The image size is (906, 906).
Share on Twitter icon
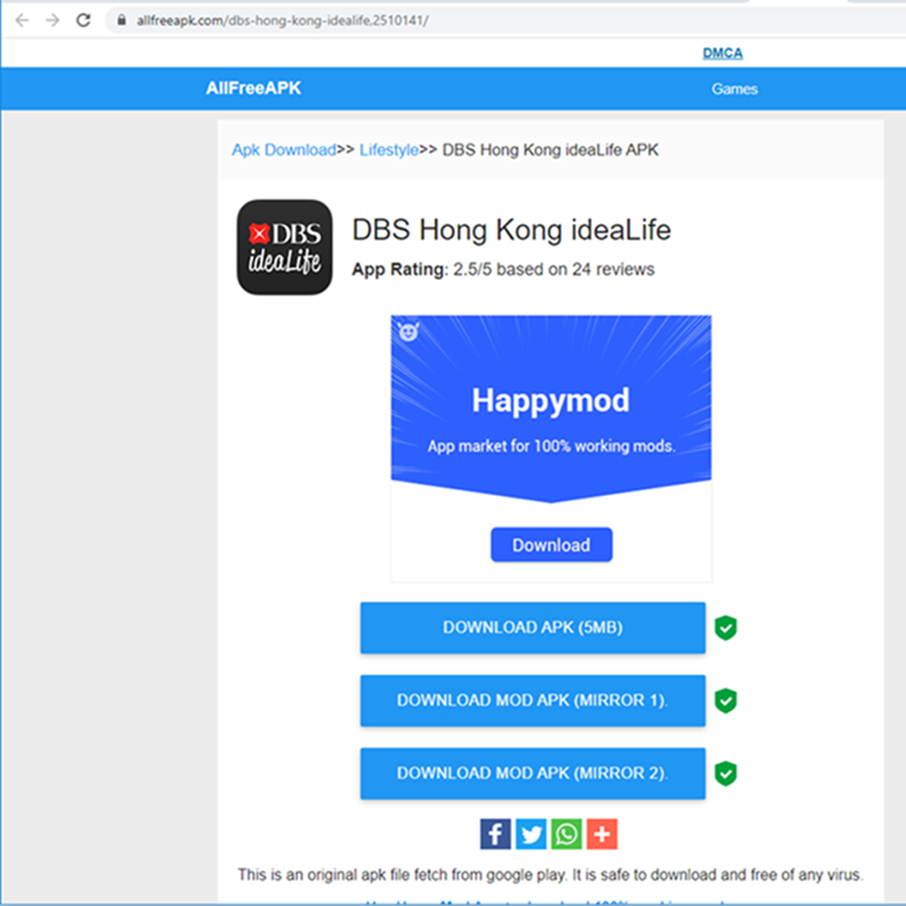coord(531,834)
